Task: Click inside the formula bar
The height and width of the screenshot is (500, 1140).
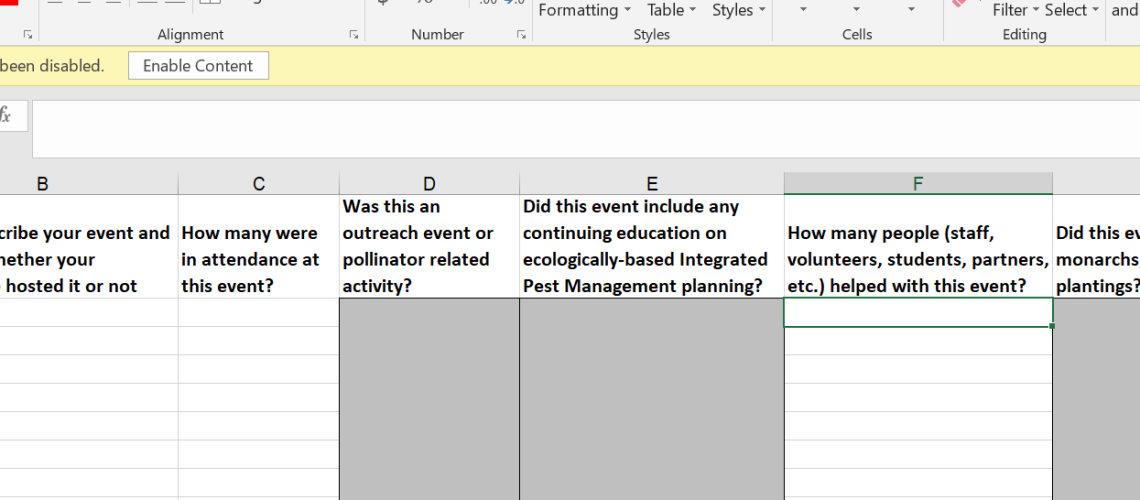Action: (x=585, y=129)
